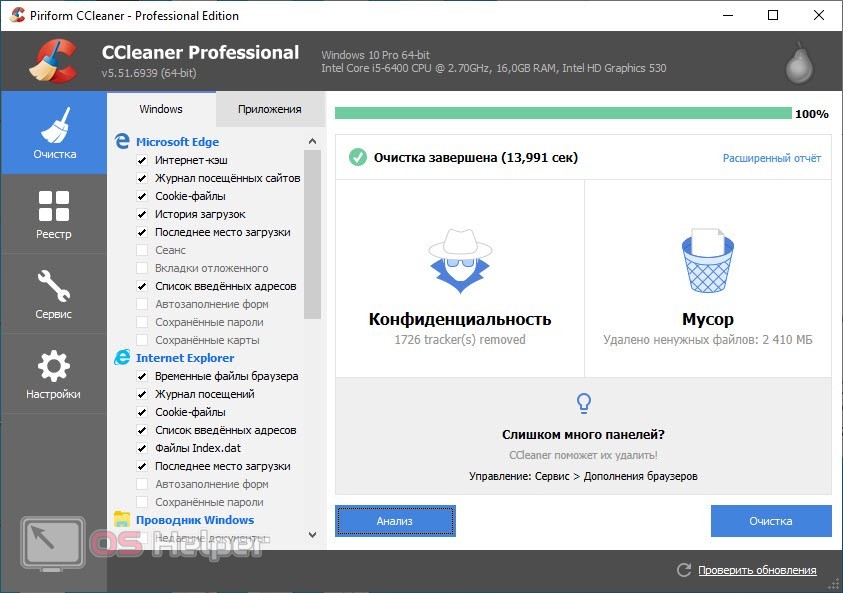Click Управление: Сервис > Дополнения браузеров text

(x=583, y=476)
